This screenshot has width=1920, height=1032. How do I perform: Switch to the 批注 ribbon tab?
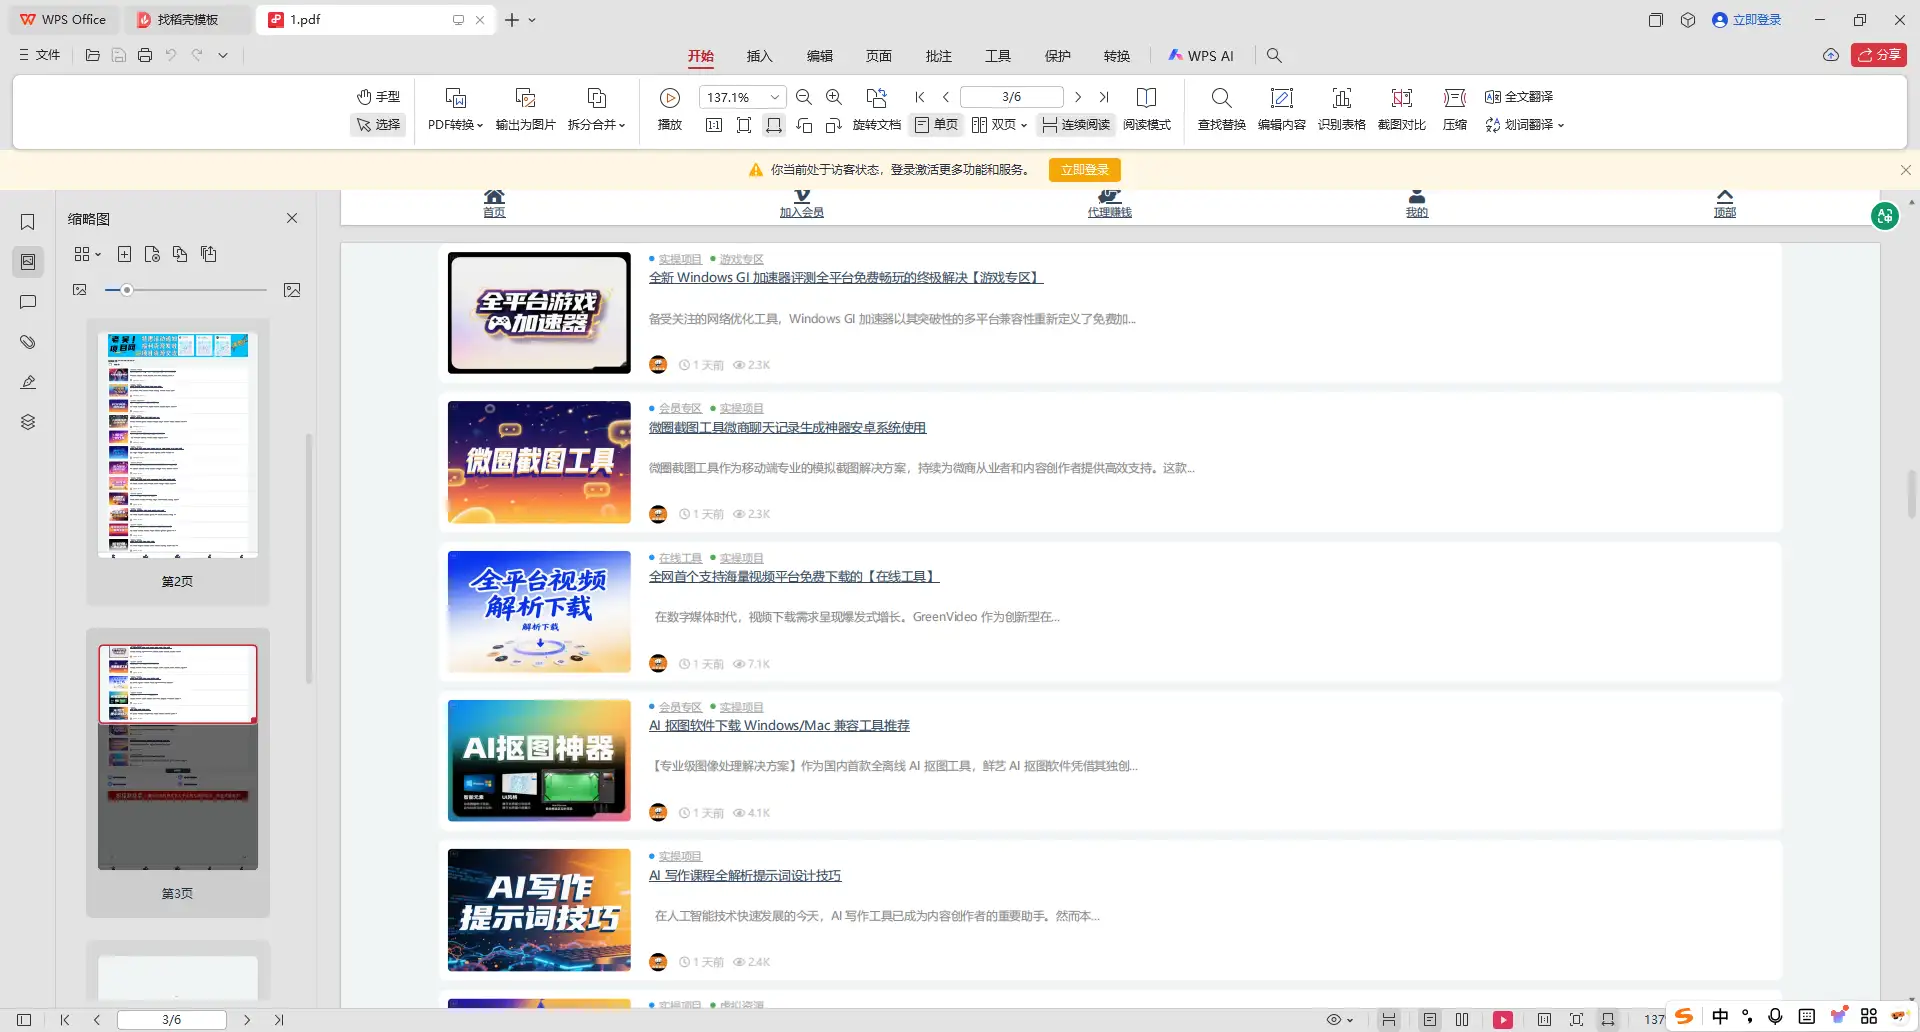click(x=938, y=55)
